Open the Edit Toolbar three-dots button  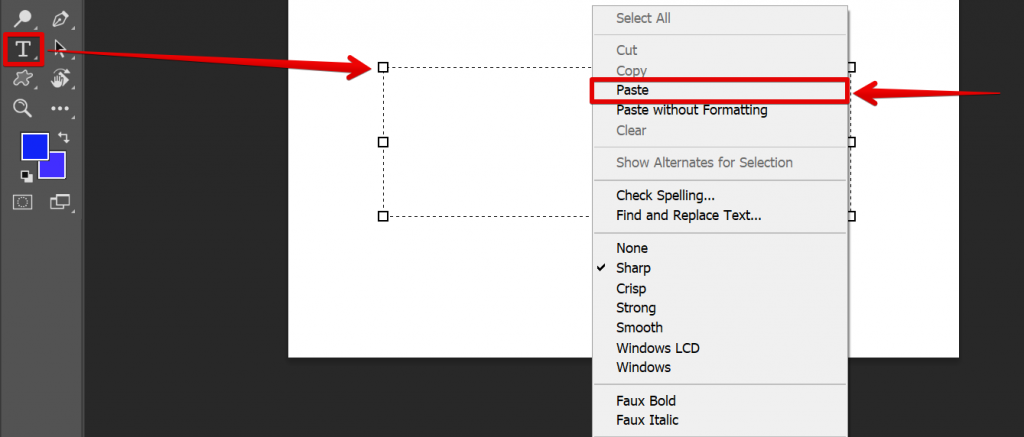point(61,108)
